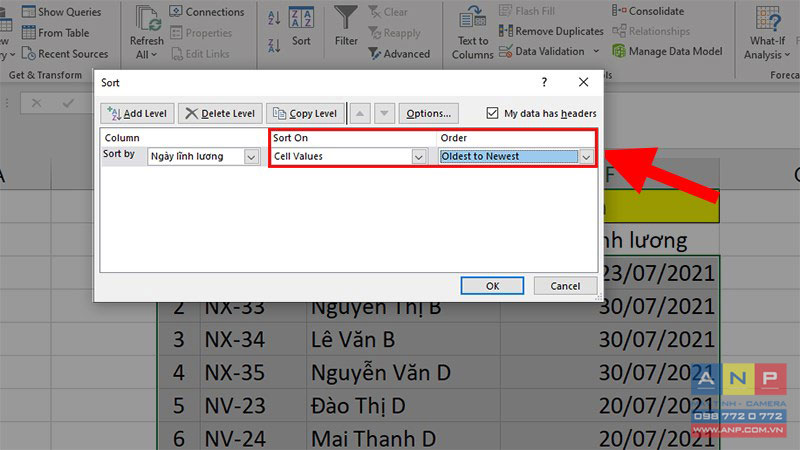Expand Data Validation dropdown arrow
Screen dimensions: 800x450
coord(596,51)
